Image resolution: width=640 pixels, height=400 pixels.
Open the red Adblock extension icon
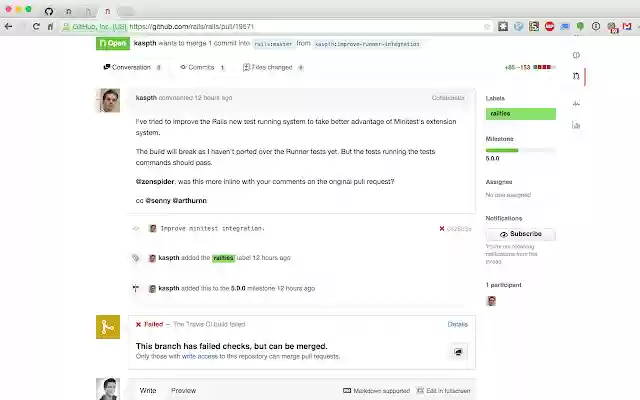(549, 27)
